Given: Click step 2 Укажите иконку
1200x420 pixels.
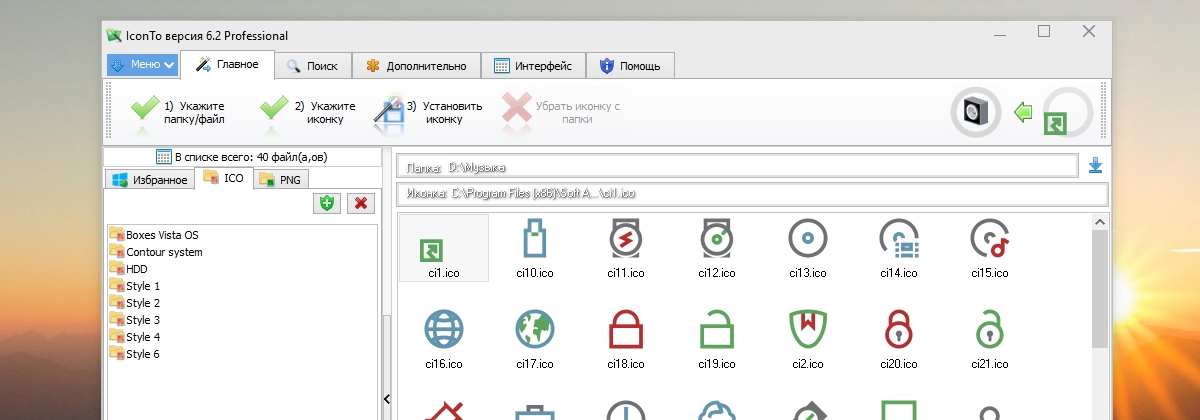Looking at the screenshot, I should [307, 112].
